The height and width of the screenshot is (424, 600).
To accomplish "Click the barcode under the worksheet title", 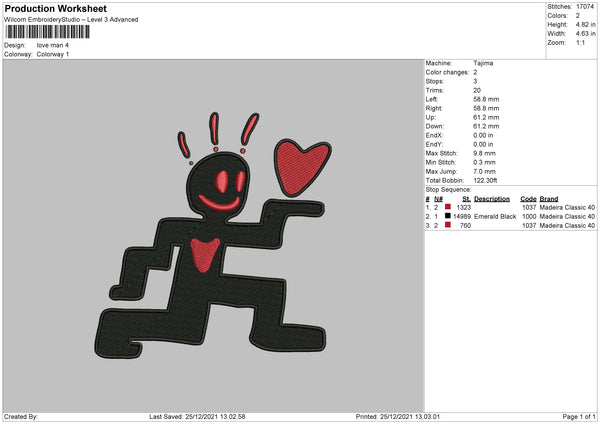I will (x=47, y=32).
